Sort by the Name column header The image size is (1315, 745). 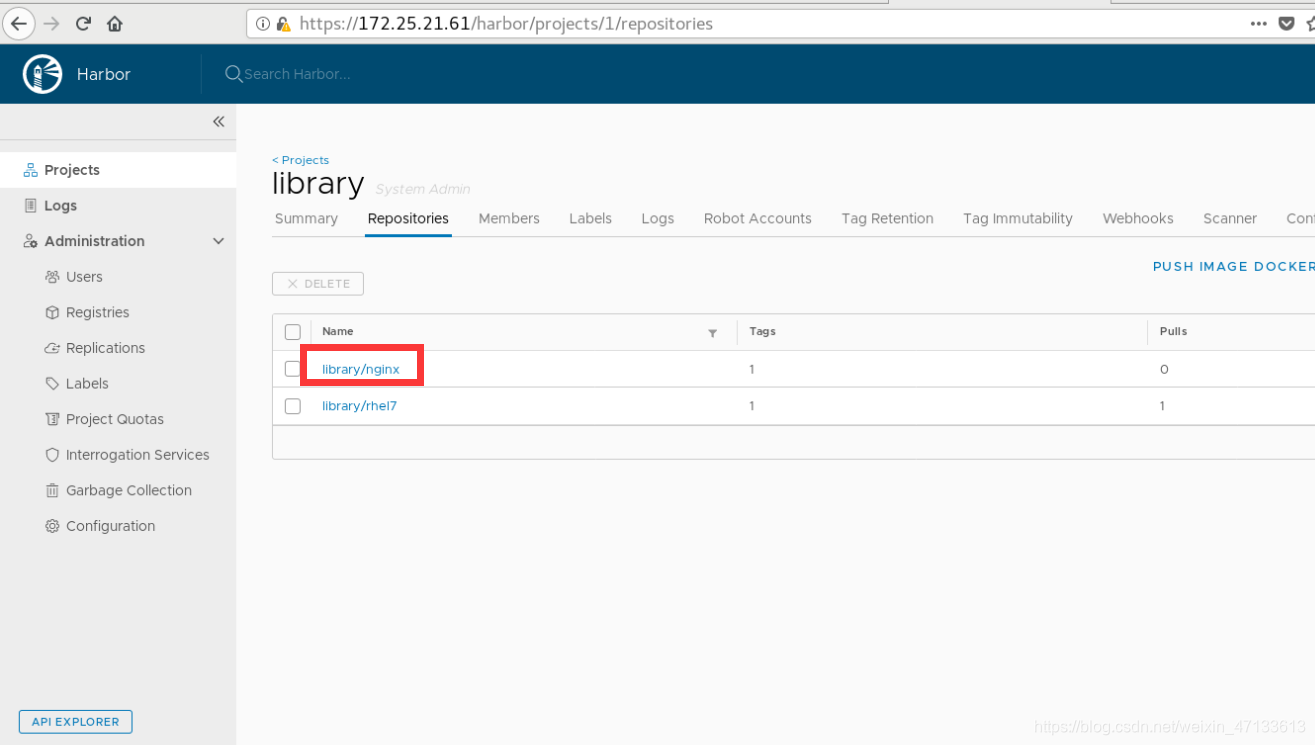click(x=338, y=331)
